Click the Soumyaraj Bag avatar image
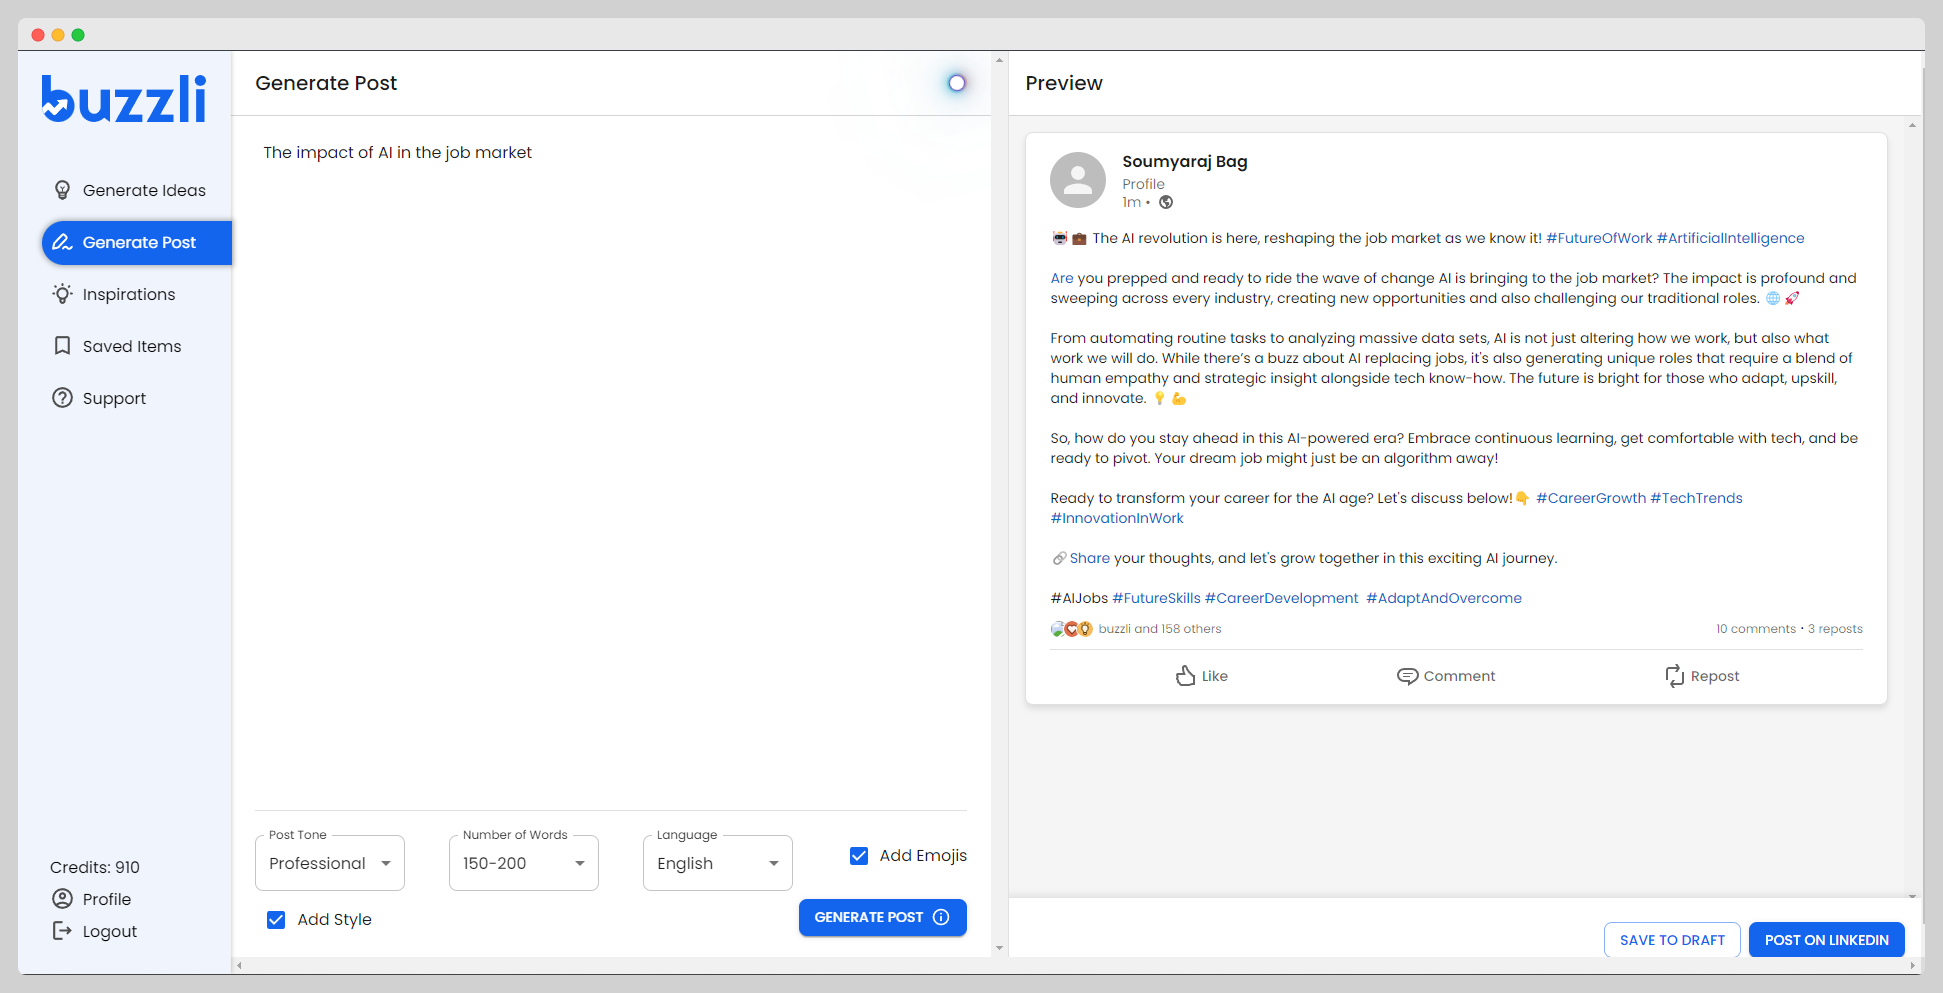This screenshot has height=993, width=1943. pyautogui.click(x=1078, y=180)
